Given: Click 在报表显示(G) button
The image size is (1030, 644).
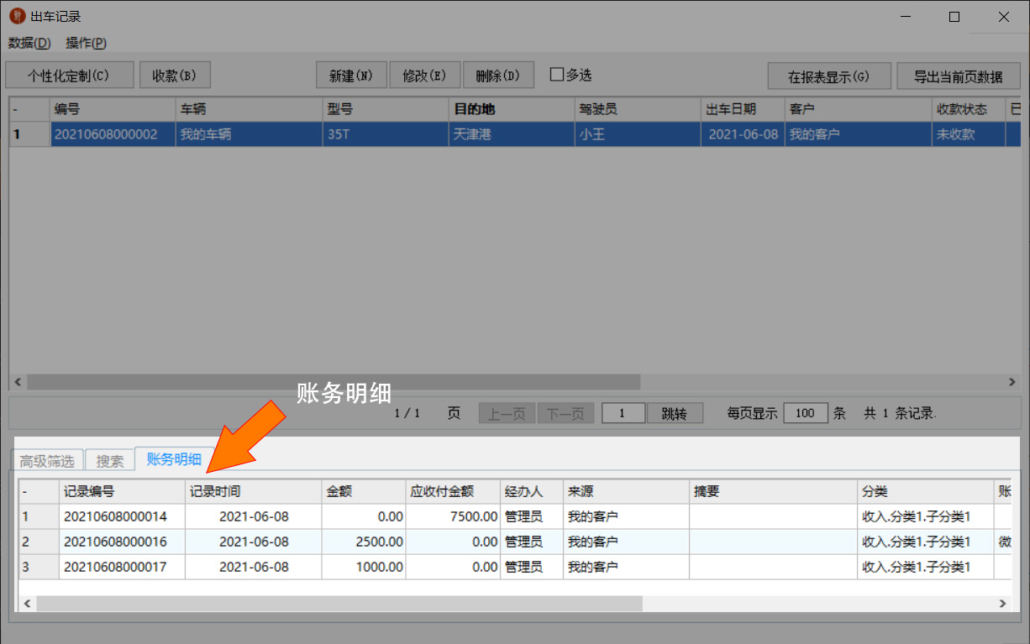Looking at the screenshot, I should (829, 76).
